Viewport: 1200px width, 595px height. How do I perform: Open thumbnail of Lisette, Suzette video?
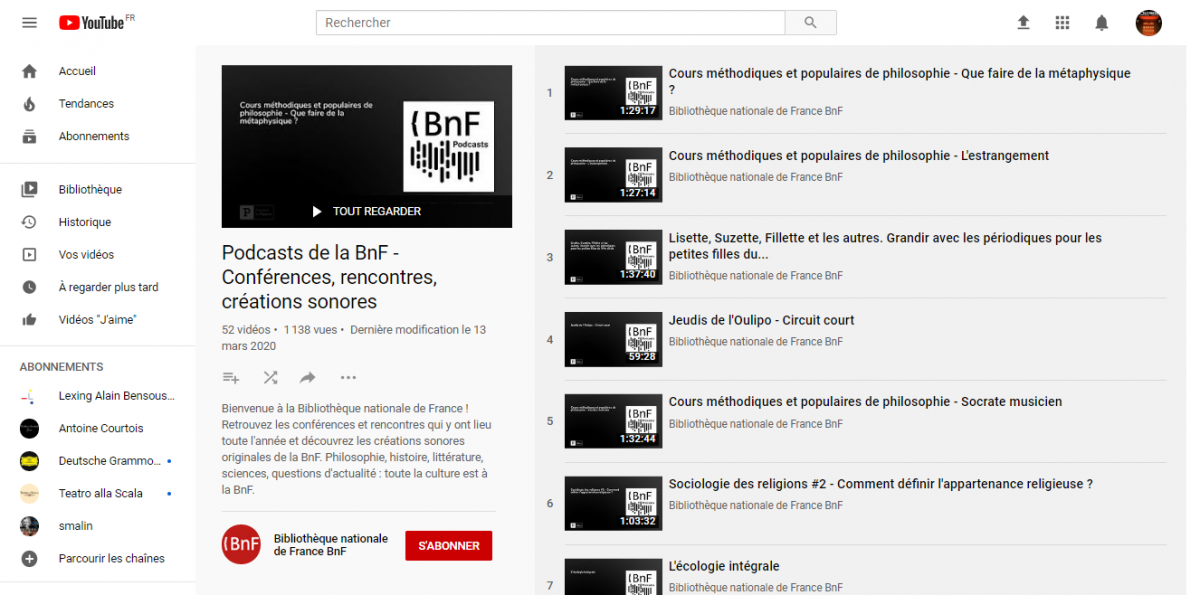coord(613,257)
